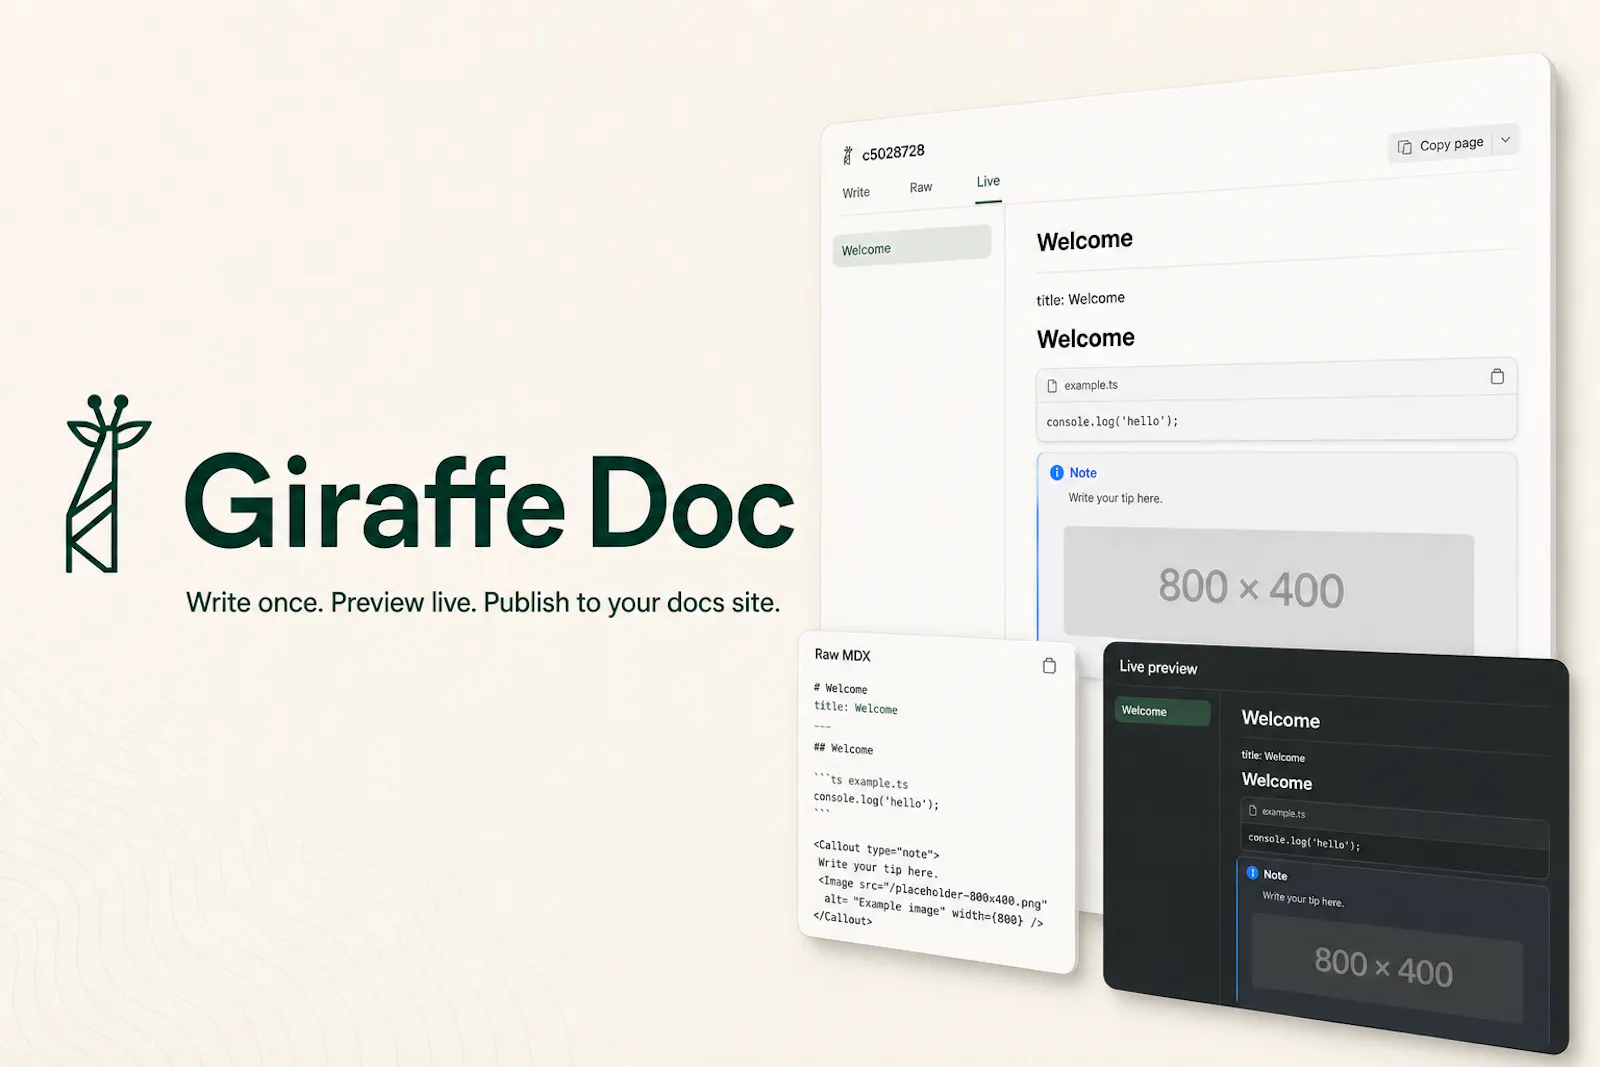Click 'title: Welcome' in Live preview

1273,756
